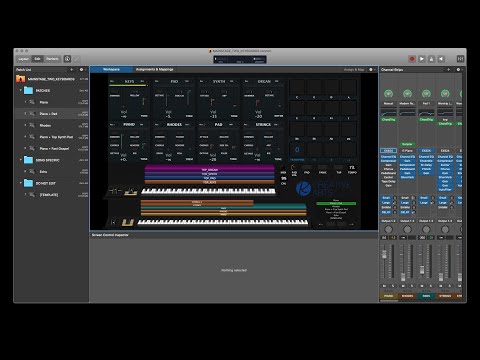
Task: Click the PATCHES folder icon
Action: coord(28,90)
